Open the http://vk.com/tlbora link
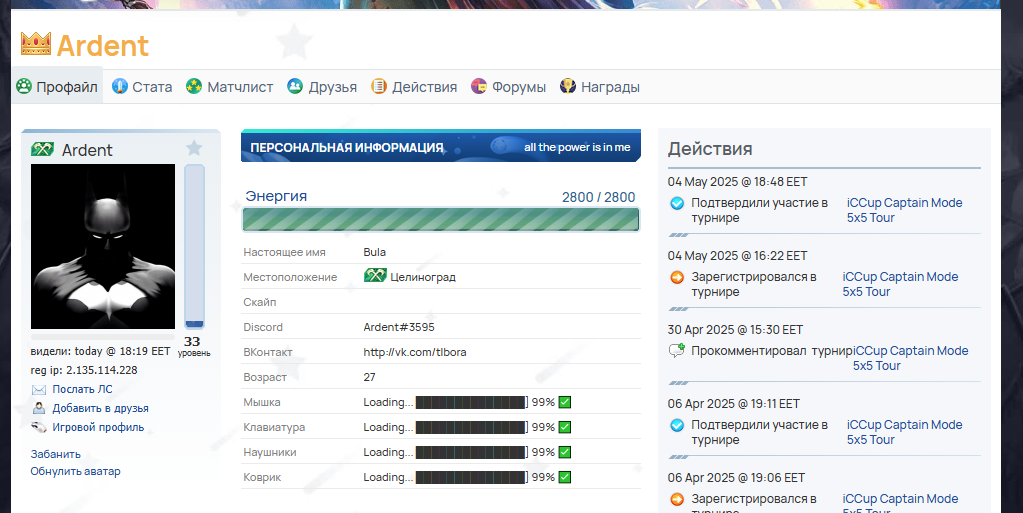The image size is (1023, 513). coord(415,352)
